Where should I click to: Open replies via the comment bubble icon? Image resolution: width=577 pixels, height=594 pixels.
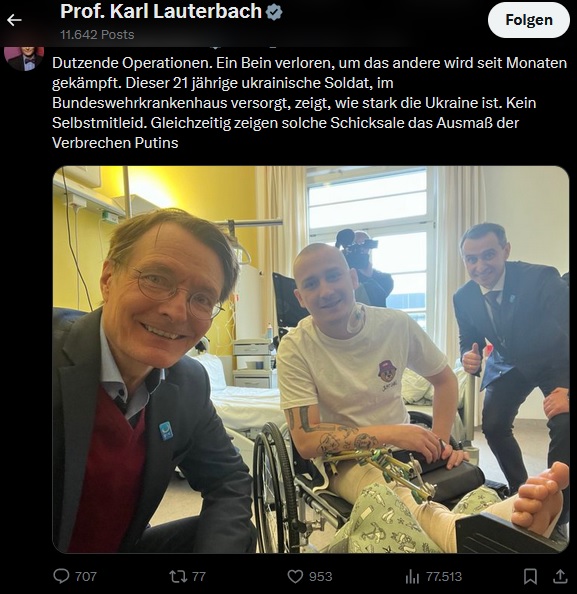tap(61, 576)
